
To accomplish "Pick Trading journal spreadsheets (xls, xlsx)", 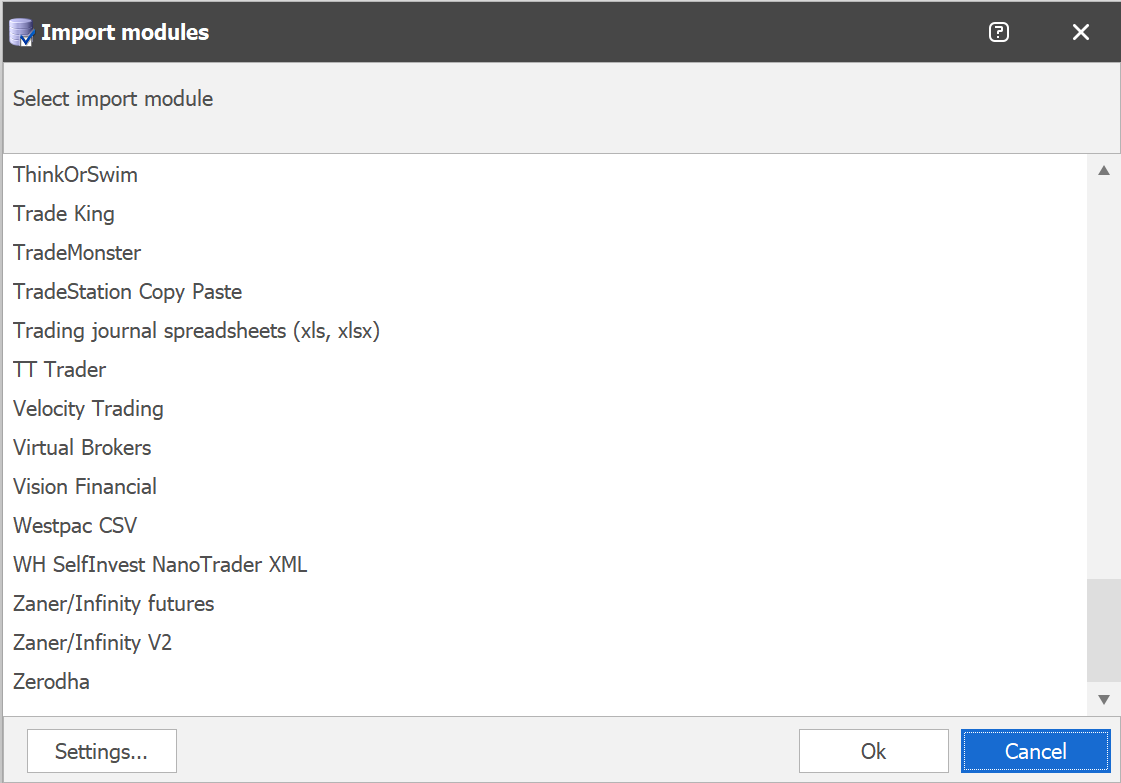I will click(x=545, y=330).
